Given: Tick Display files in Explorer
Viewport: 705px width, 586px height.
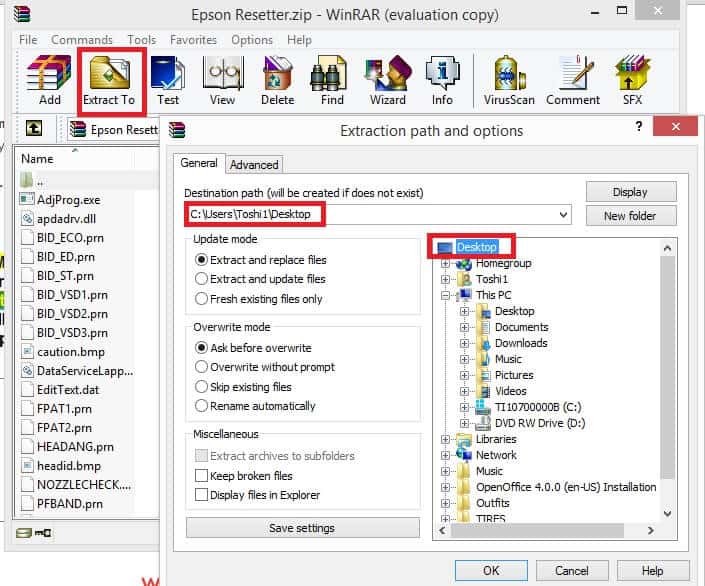Looking at the screenshot, I should click(202, 494).
